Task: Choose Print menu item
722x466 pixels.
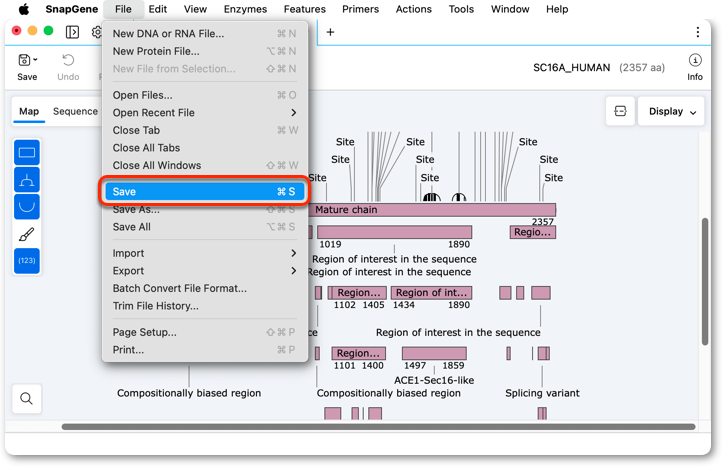Action: (x=204, y=350)
